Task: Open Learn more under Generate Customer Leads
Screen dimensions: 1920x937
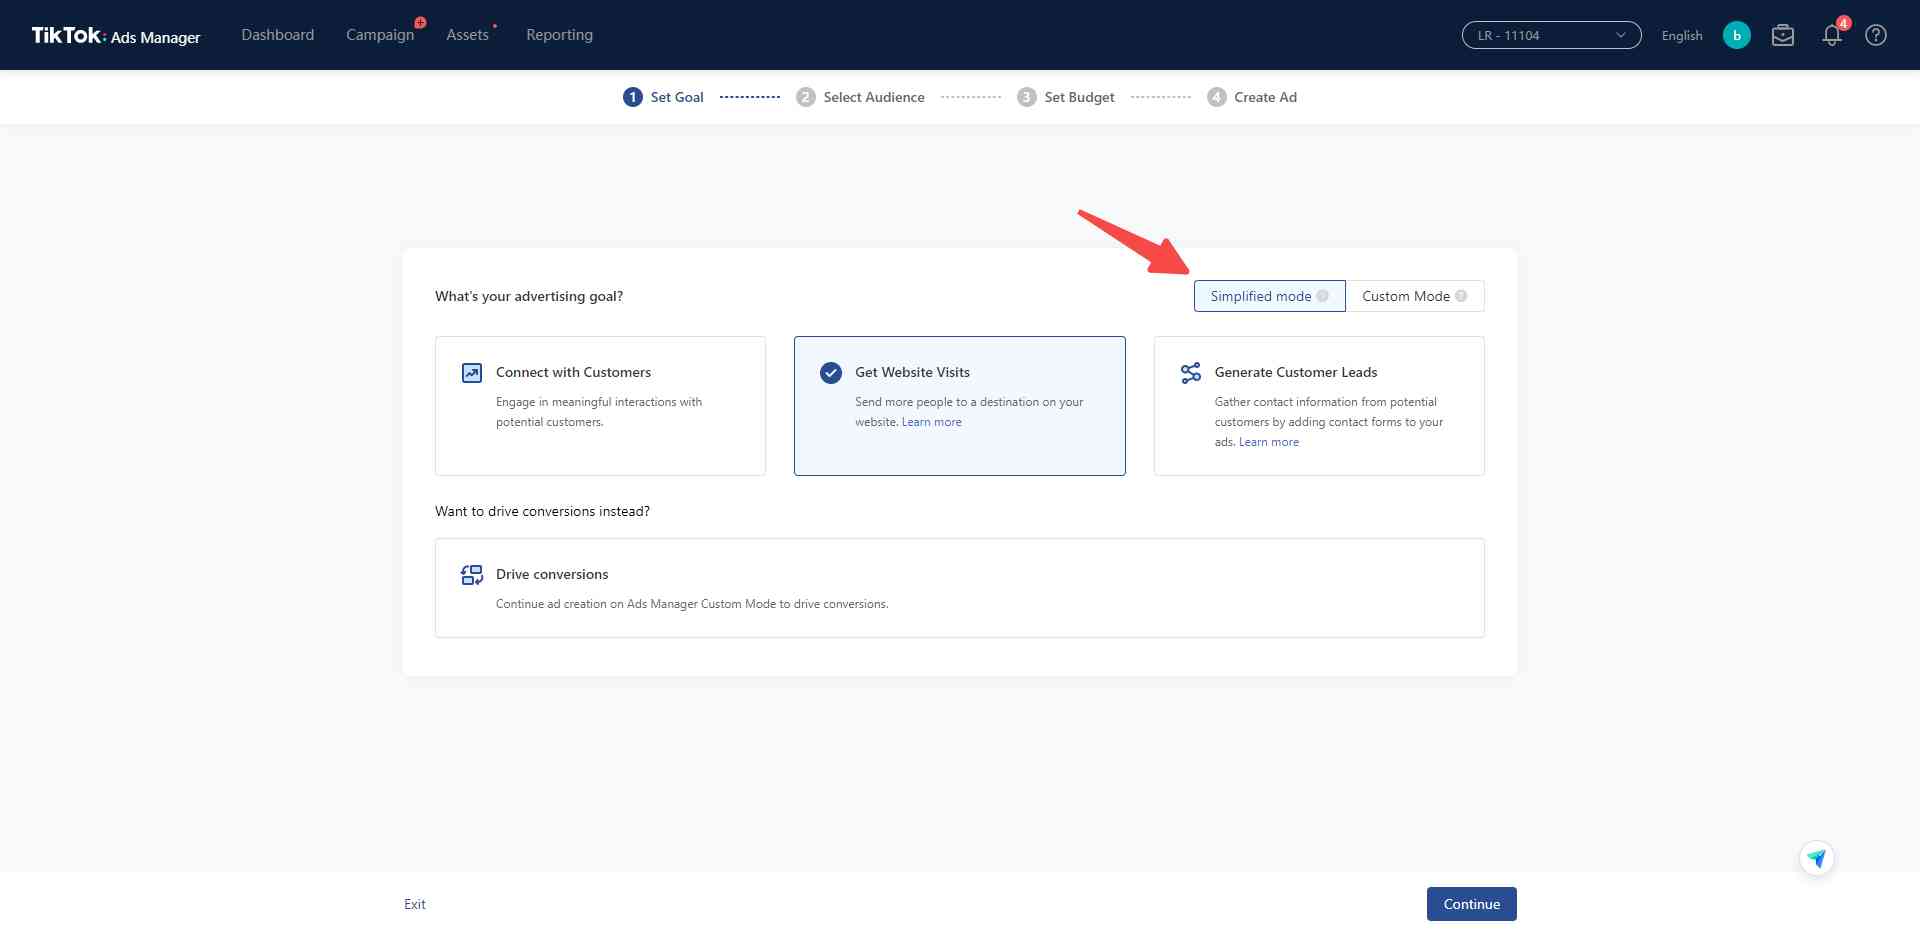Action: click(1268, 442)
